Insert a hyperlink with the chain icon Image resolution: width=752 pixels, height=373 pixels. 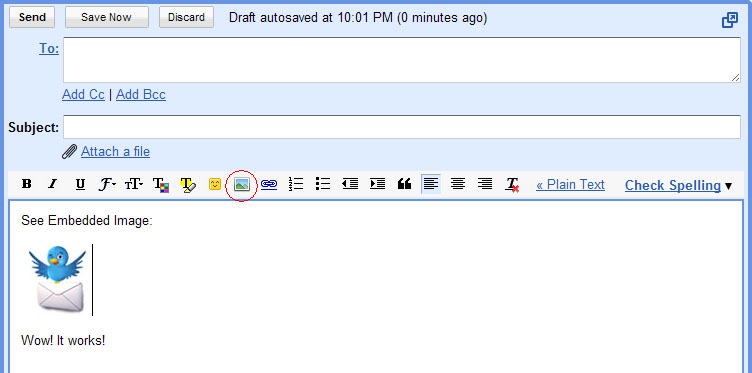[269, 184]
